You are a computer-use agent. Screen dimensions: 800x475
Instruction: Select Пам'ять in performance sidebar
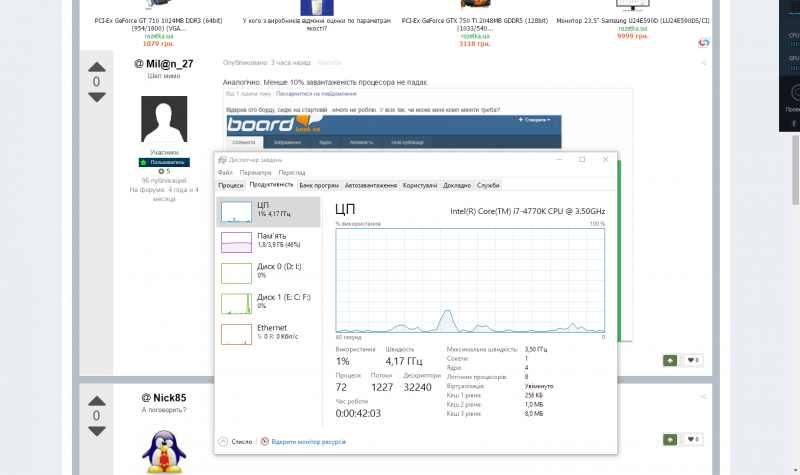[268, 241]
